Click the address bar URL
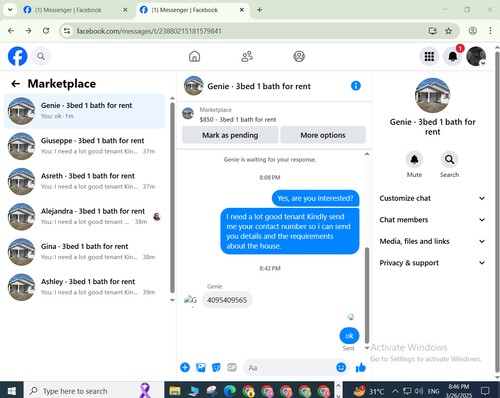The width and height of the screenshot is (500, 398). [x=149, y=31]
